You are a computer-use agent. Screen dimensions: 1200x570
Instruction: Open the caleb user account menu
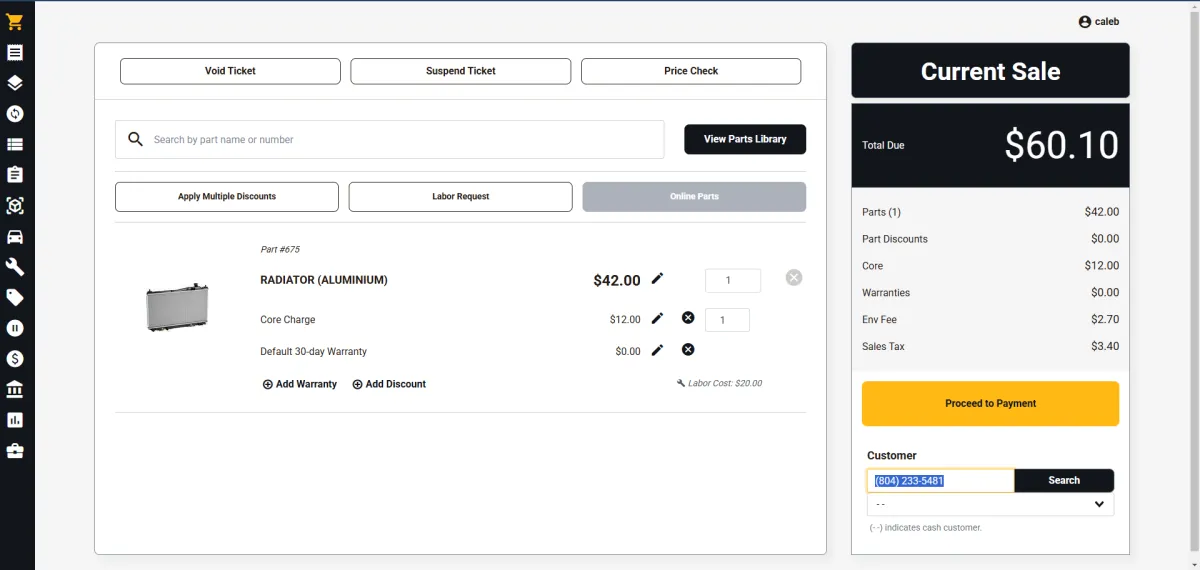tap(1098, 22)
